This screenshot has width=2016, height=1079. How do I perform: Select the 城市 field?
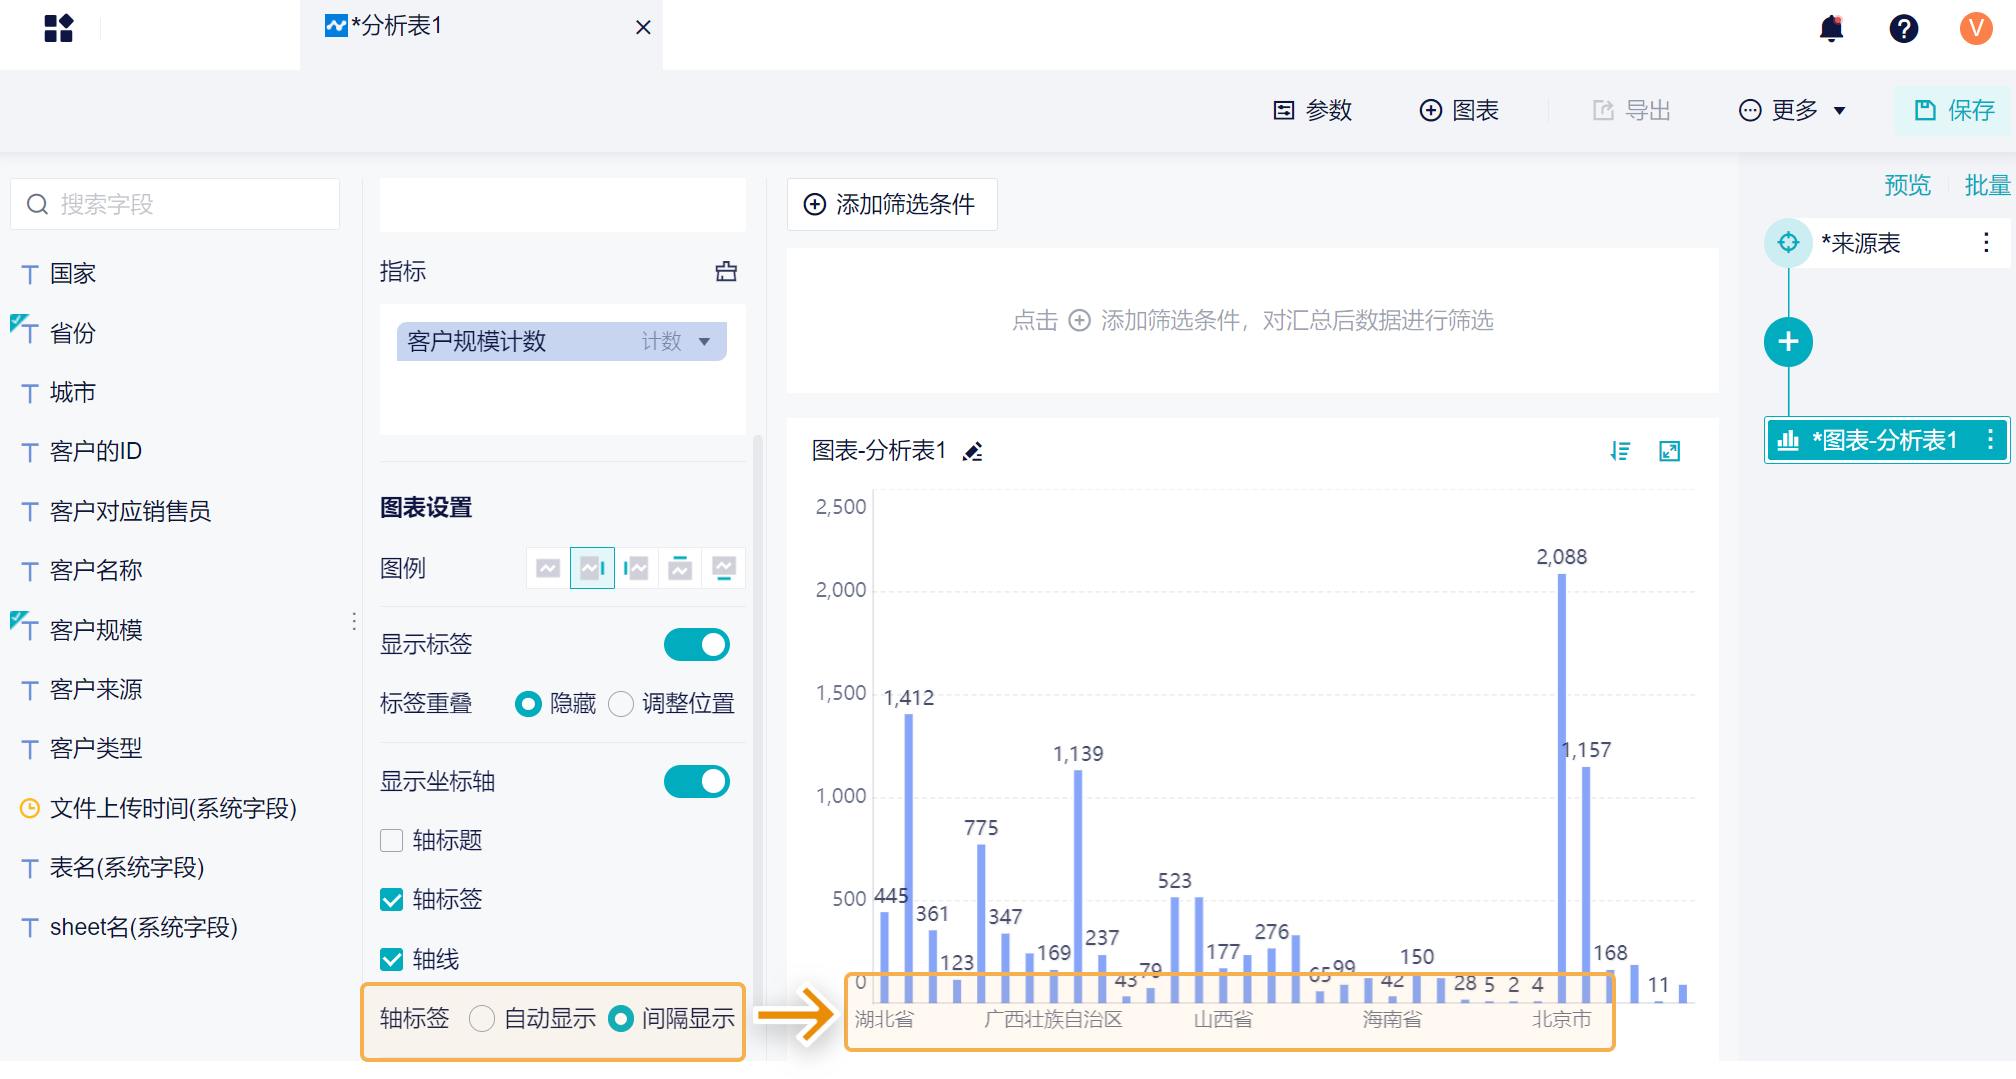click(x=72, y=392)
